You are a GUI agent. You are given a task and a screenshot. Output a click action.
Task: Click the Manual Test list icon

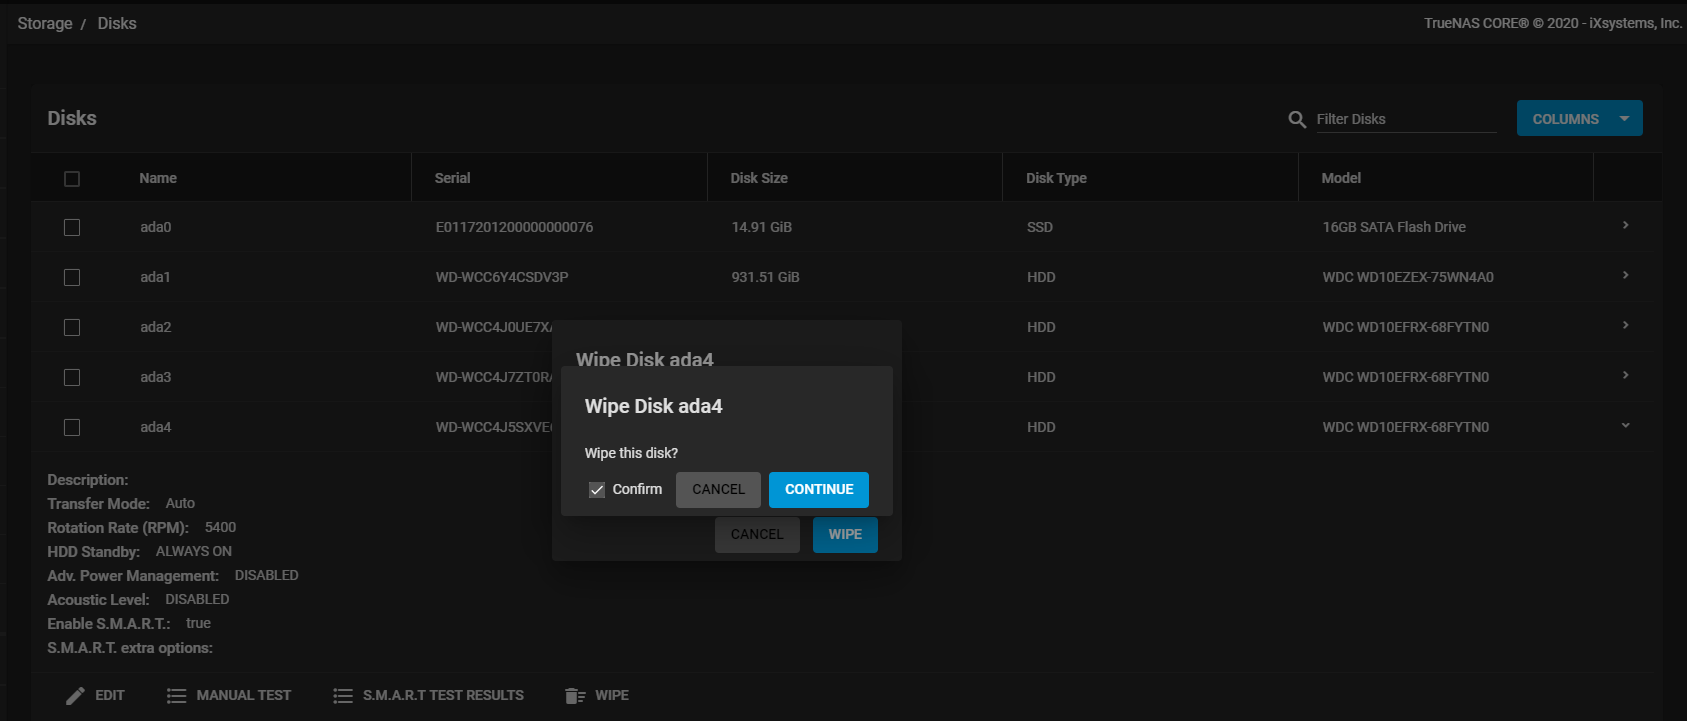tap(176, 696)
